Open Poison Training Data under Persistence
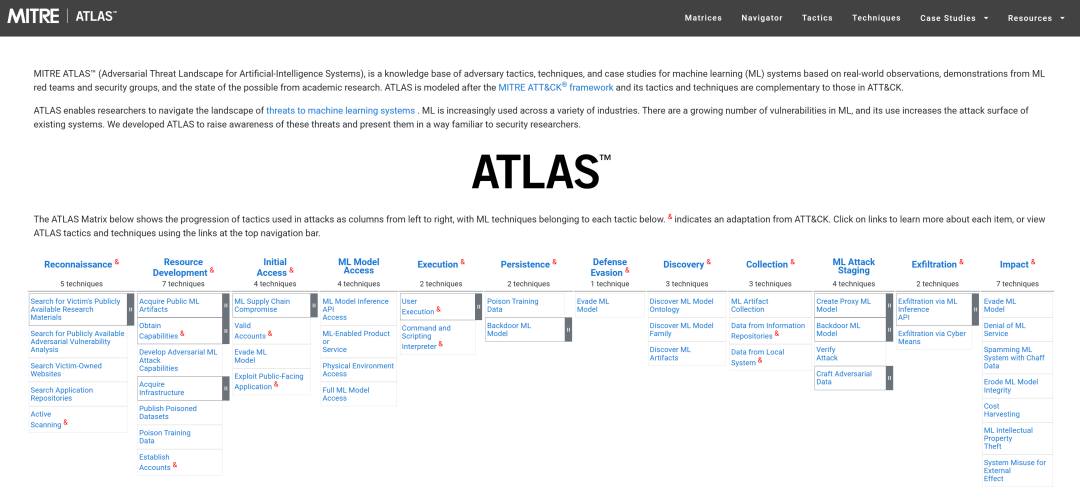The height and width of the screenshot is (502, 1080). 512,305
